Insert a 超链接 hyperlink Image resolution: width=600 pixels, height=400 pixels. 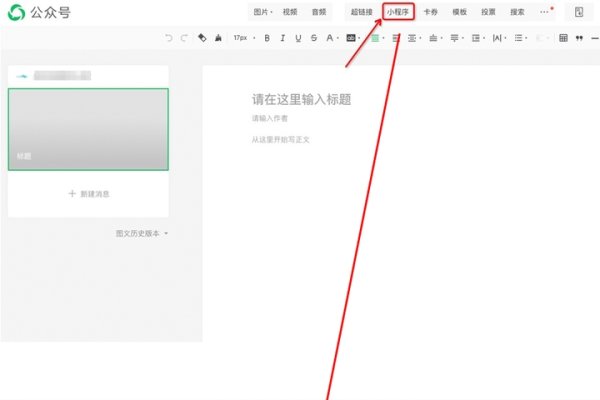362,12
